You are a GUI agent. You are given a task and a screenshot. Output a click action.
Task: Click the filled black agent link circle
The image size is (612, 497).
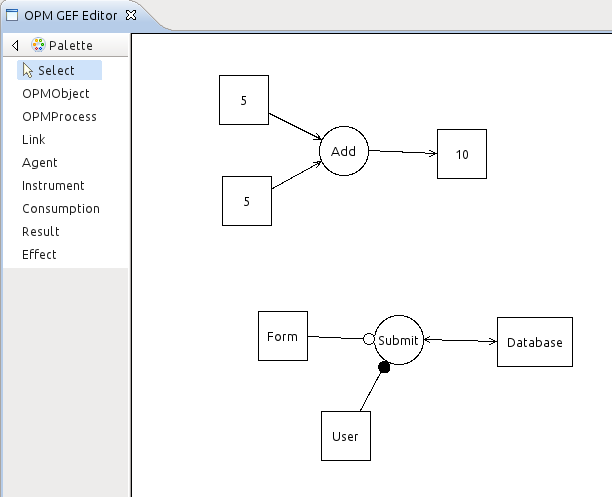(384, 367)
